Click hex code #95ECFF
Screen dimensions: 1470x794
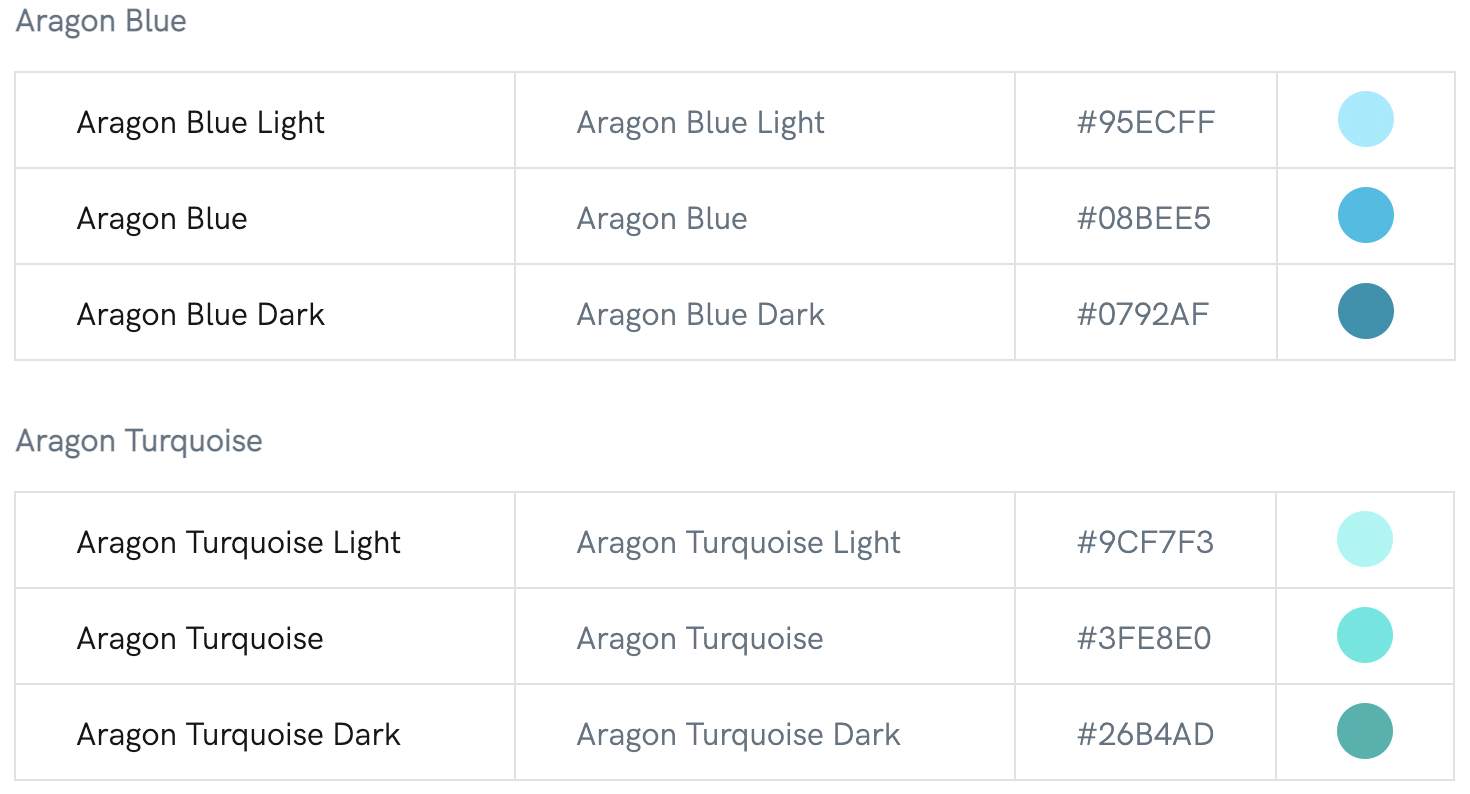[x=1145, y=122]
